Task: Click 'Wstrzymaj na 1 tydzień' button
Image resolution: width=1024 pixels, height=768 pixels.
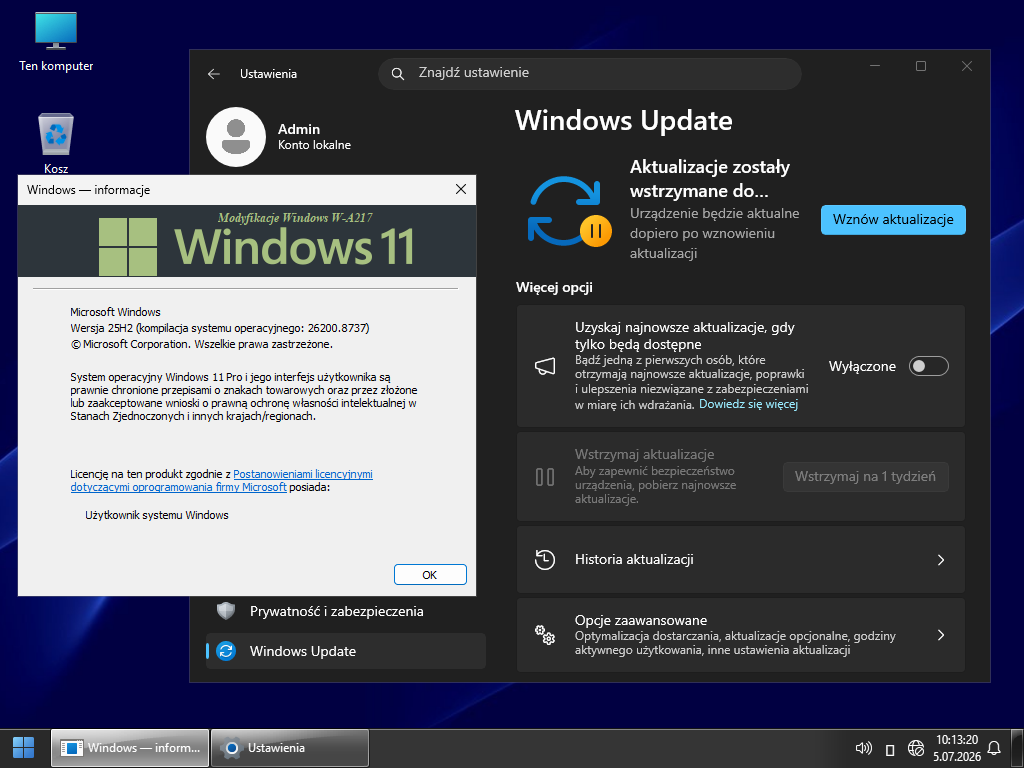Action: [x=865, y=477]
